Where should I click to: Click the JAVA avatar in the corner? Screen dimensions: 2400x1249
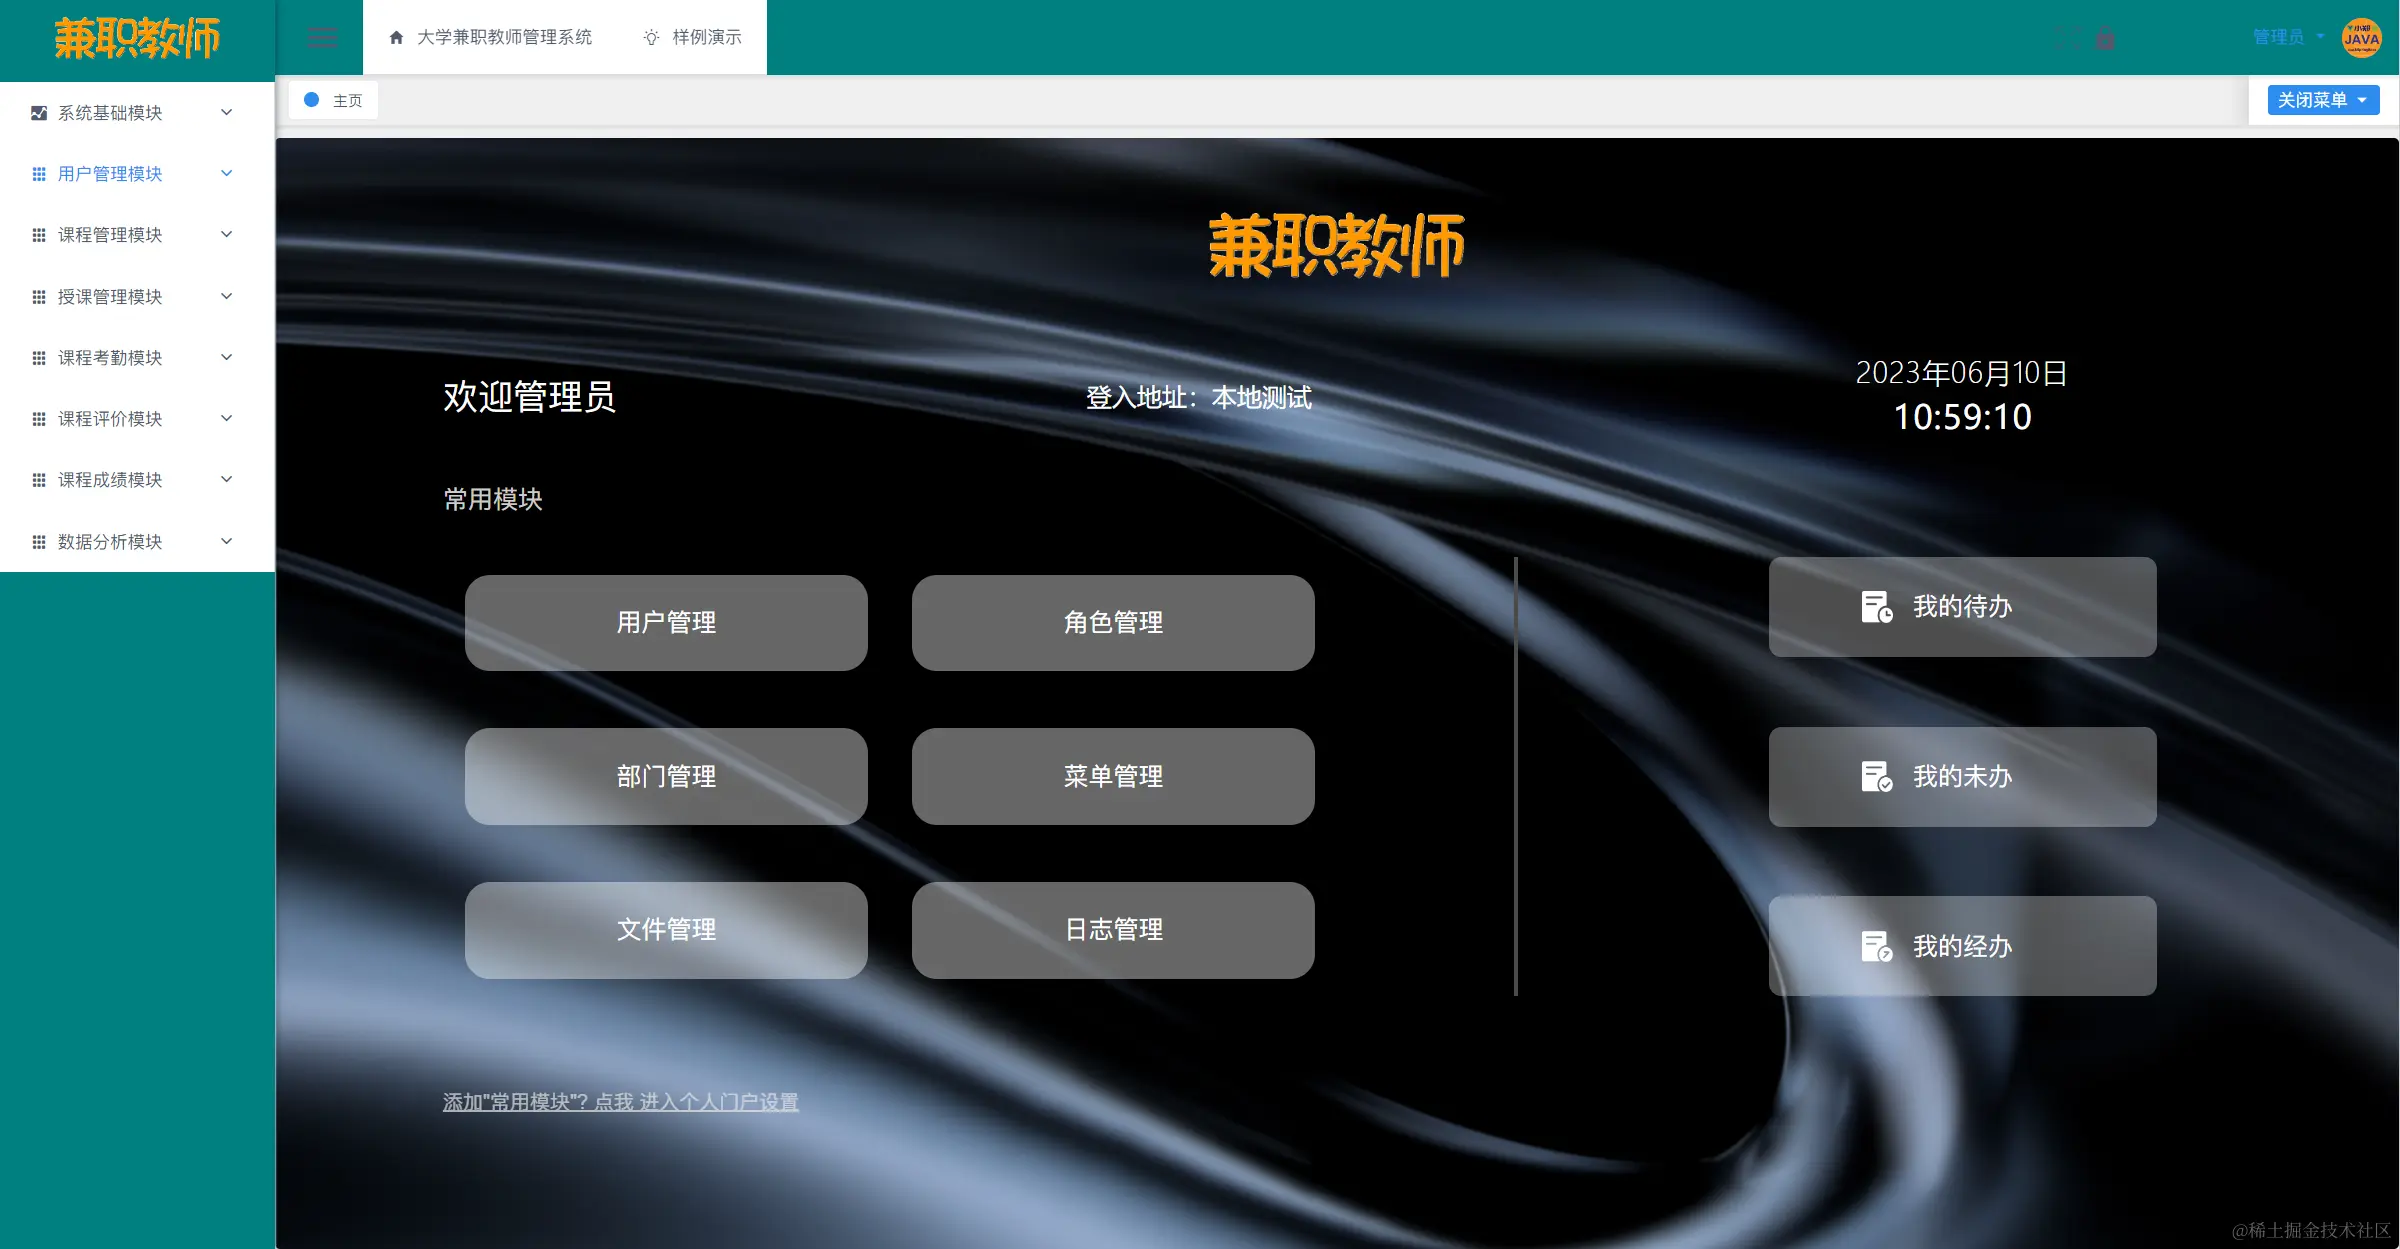point(2361,38)
